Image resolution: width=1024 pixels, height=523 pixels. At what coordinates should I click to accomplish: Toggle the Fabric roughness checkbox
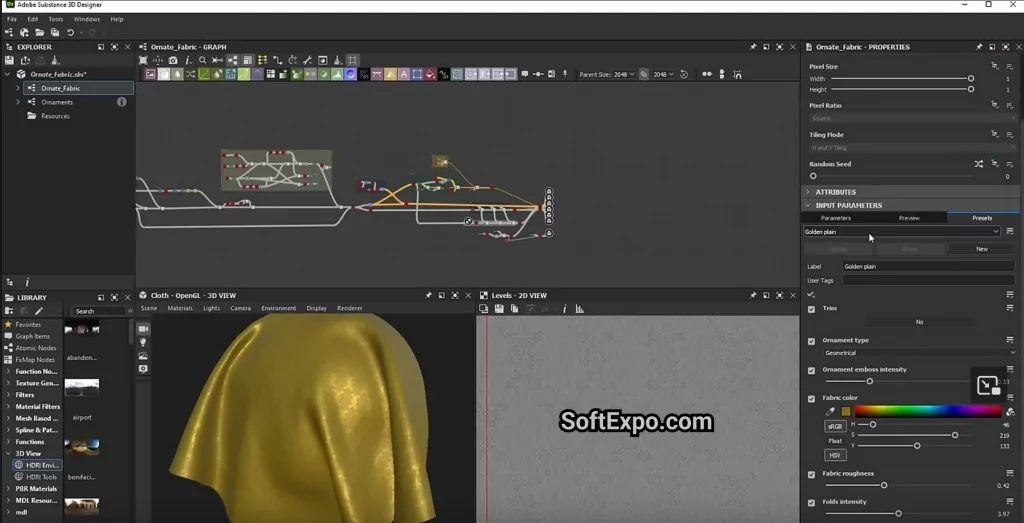point(811,474)
